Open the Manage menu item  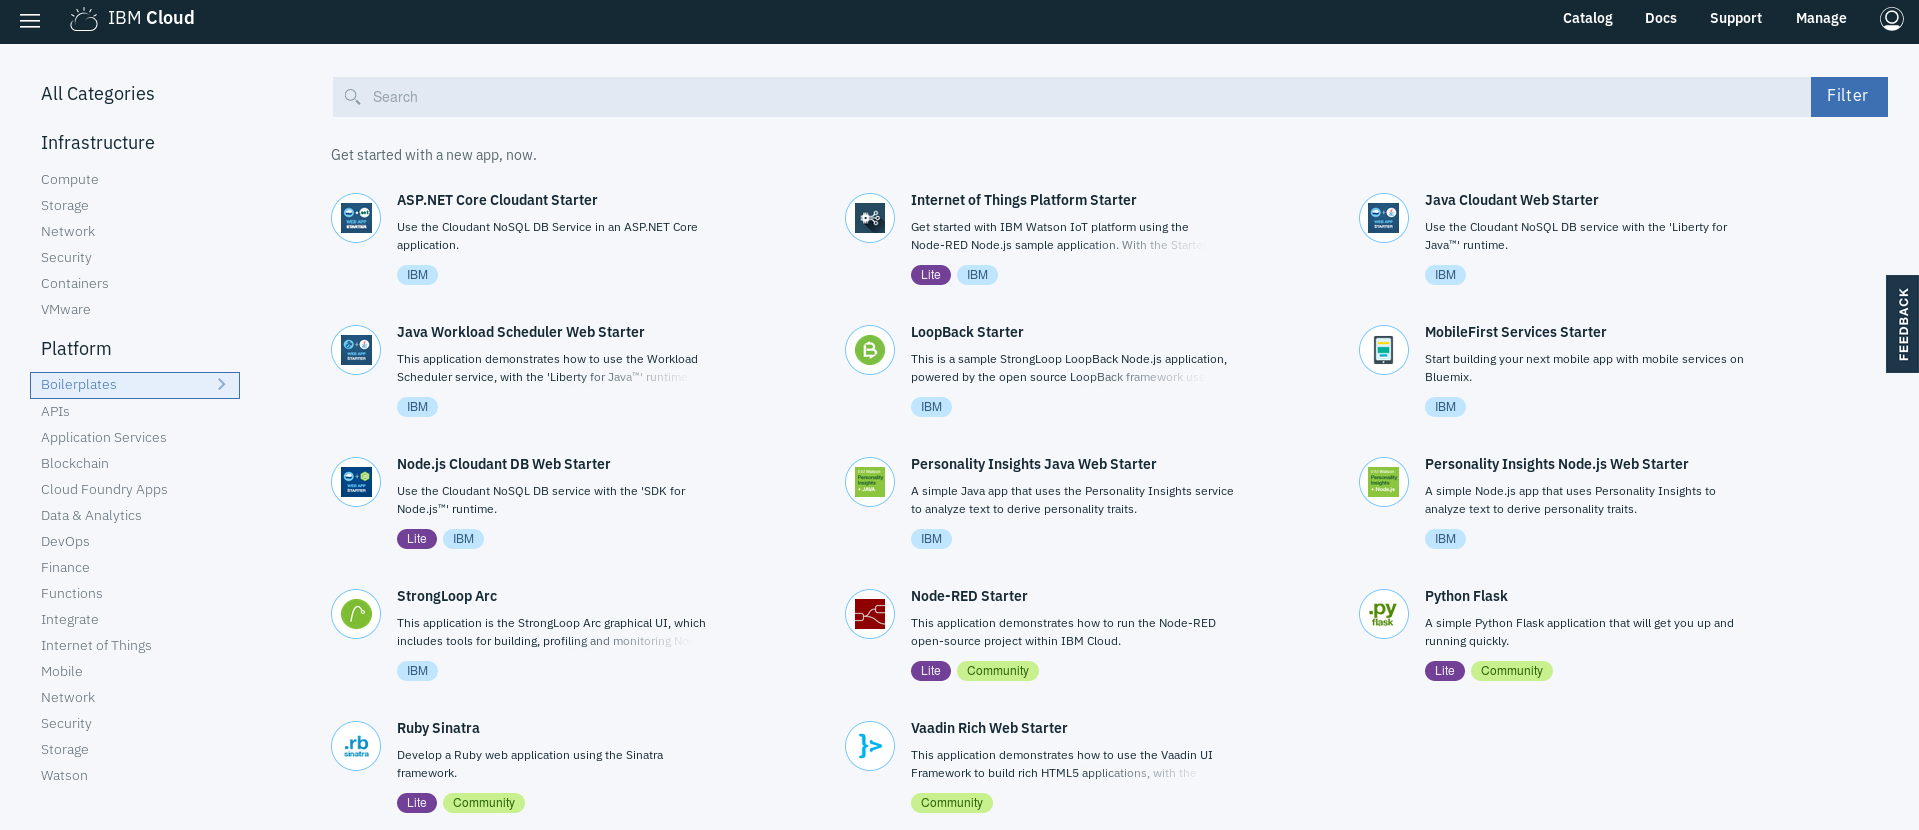1821,18
